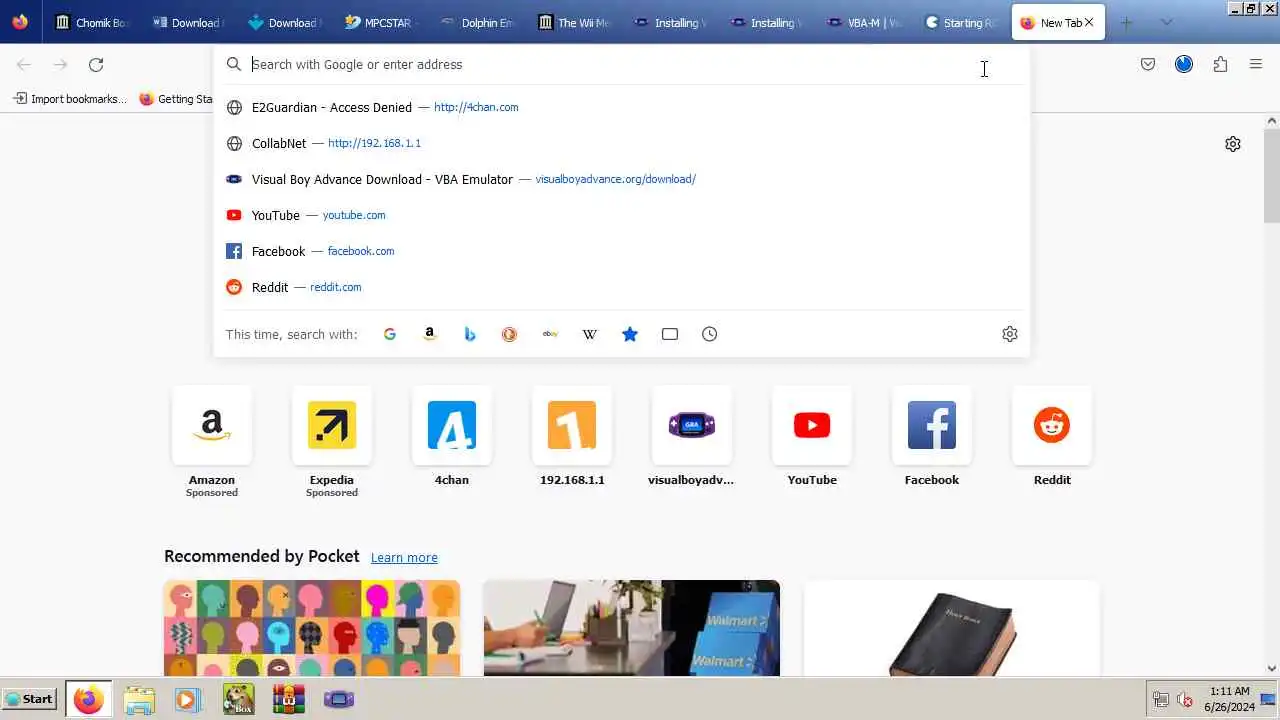Switch to MPCSTAR tab
The image size is (1280, 720).
pyautogui.click(x=380, y=22)
